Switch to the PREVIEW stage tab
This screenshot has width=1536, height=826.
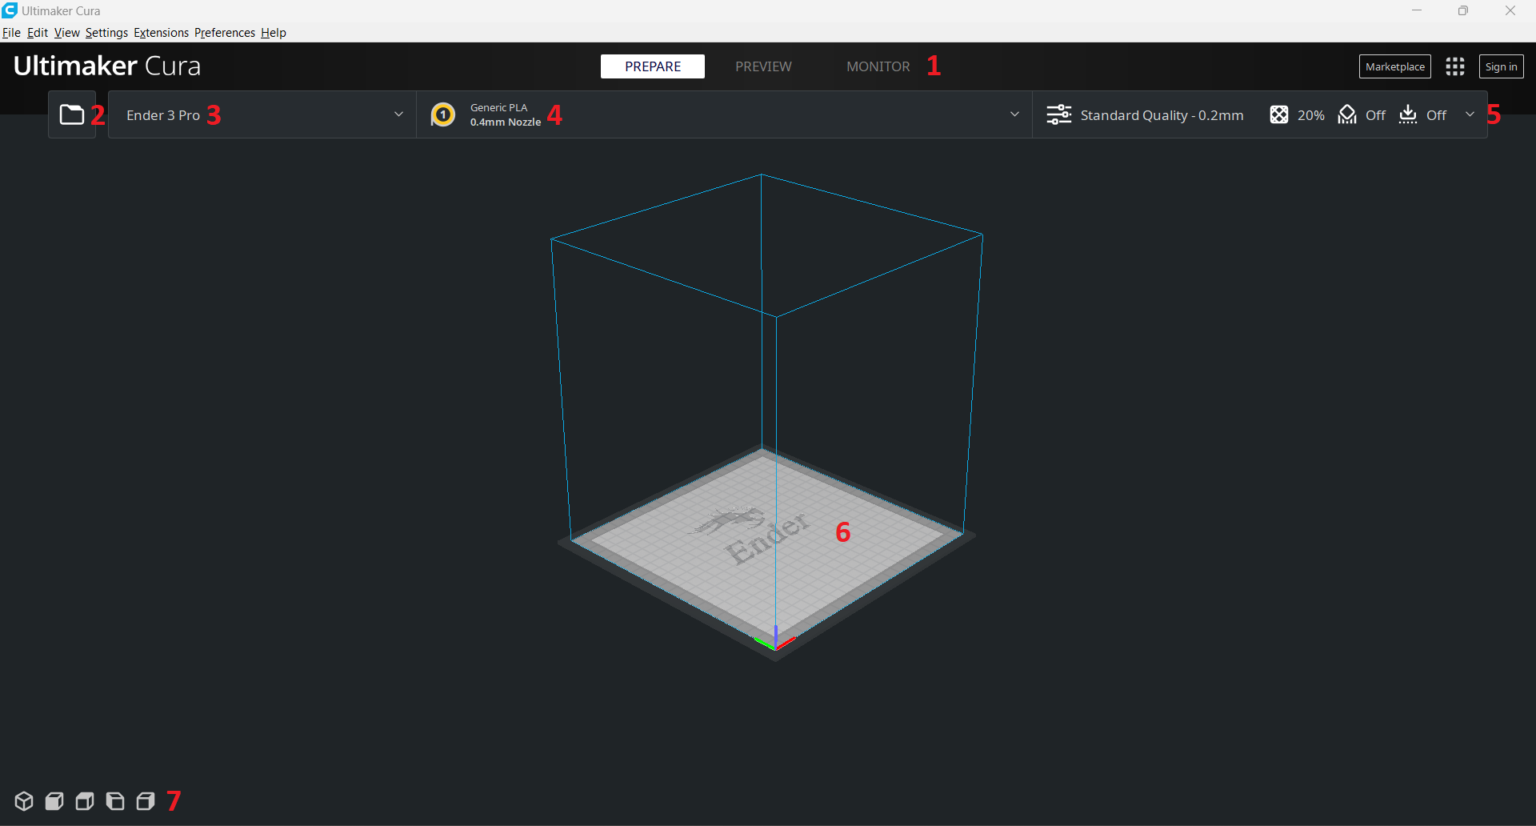click(763, 66)
